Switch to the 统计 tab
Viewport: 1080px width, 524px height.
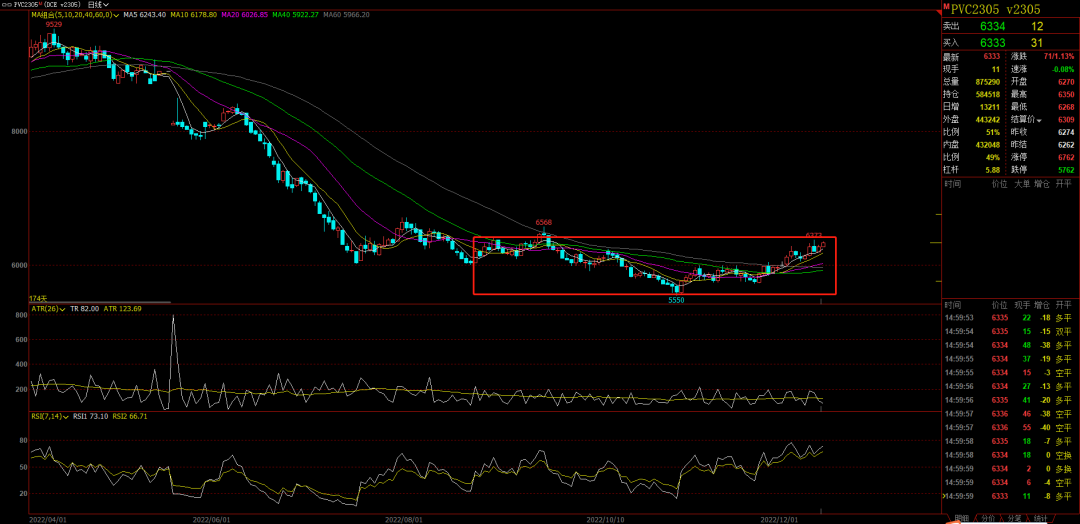(1041, 518)
